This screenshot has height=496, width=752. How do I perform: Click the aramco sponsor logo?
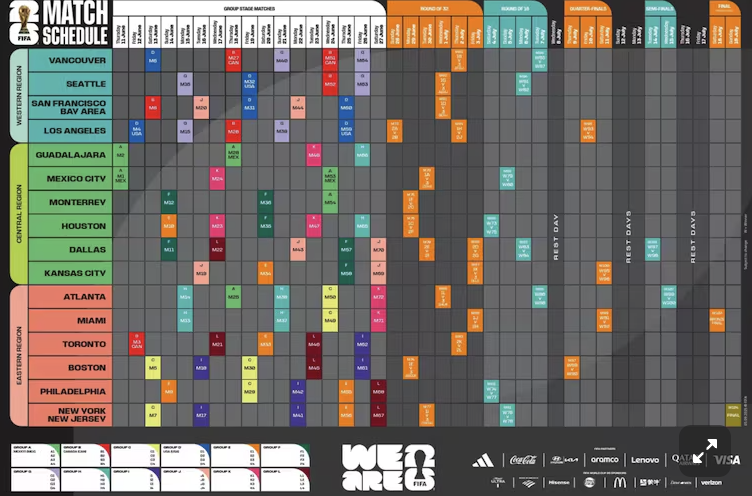pos(604,460)
